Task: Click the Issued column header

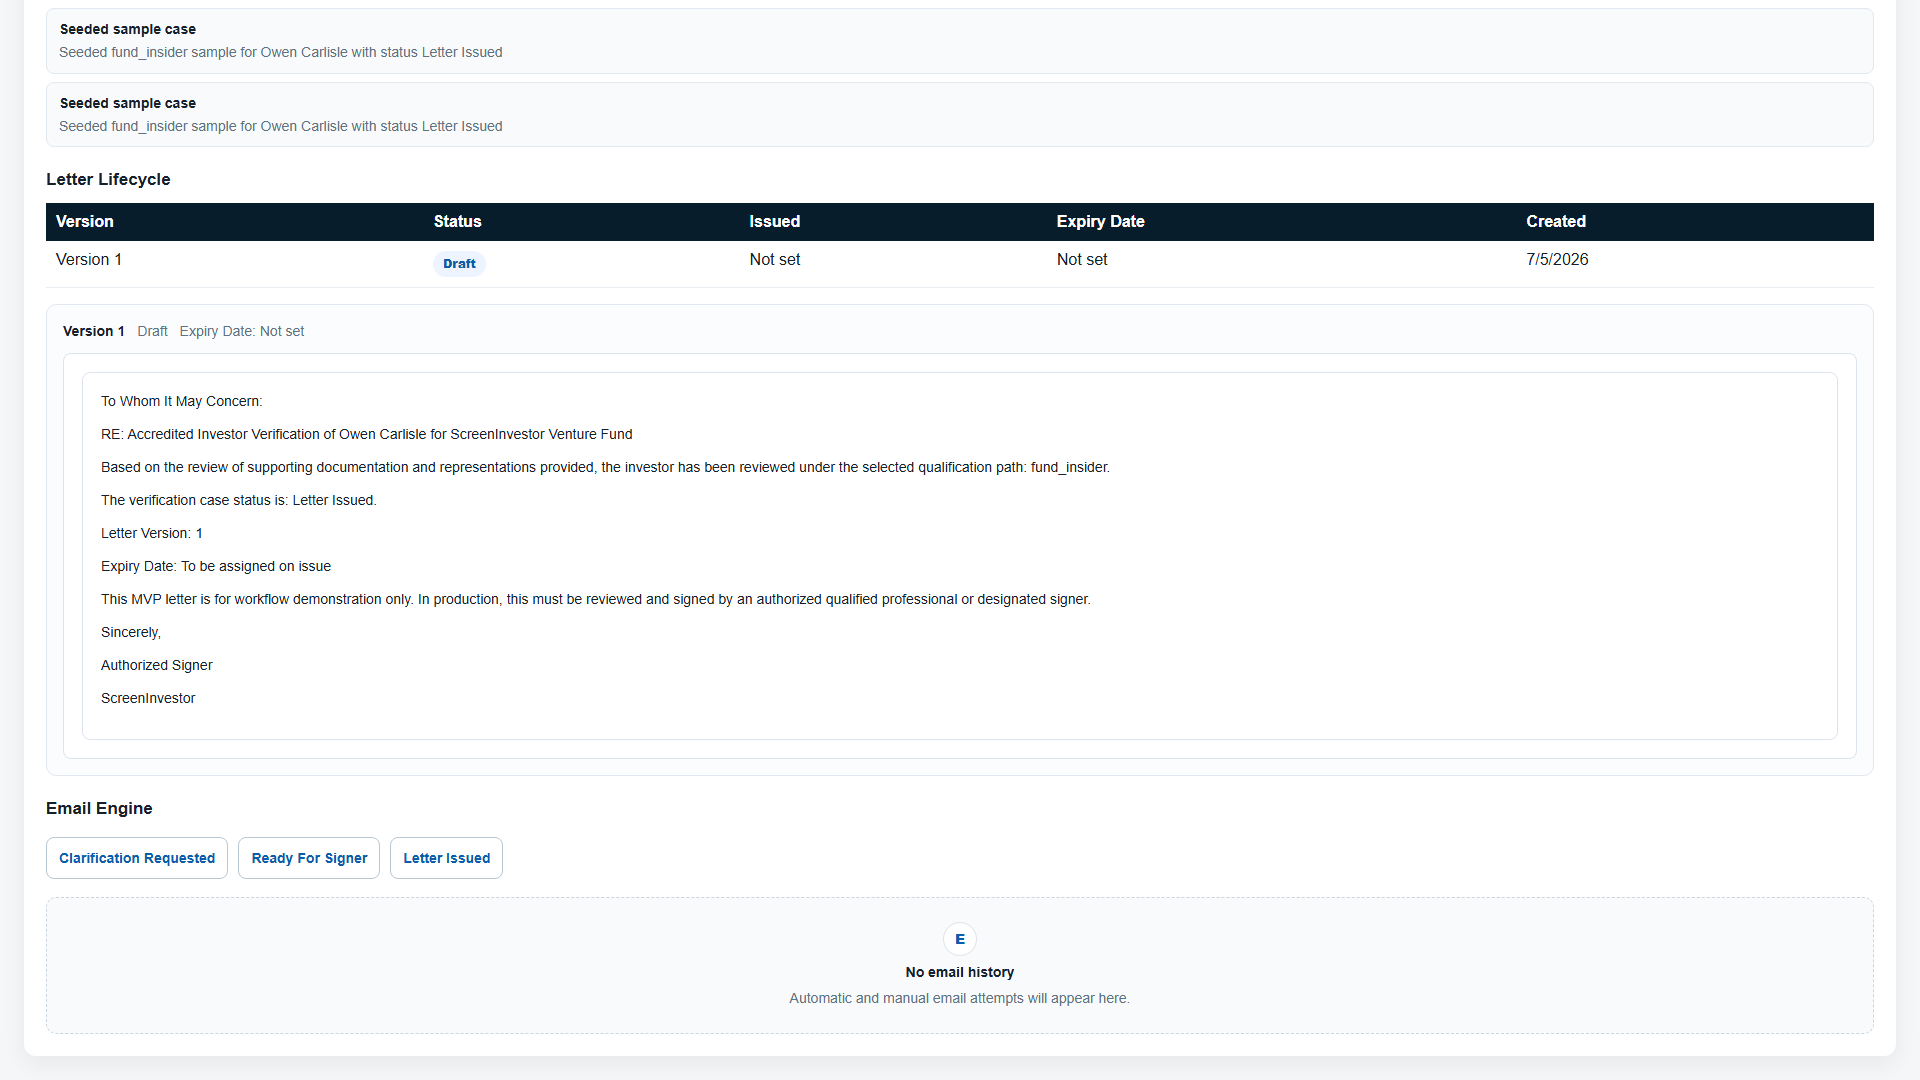Action: (775, 222)
